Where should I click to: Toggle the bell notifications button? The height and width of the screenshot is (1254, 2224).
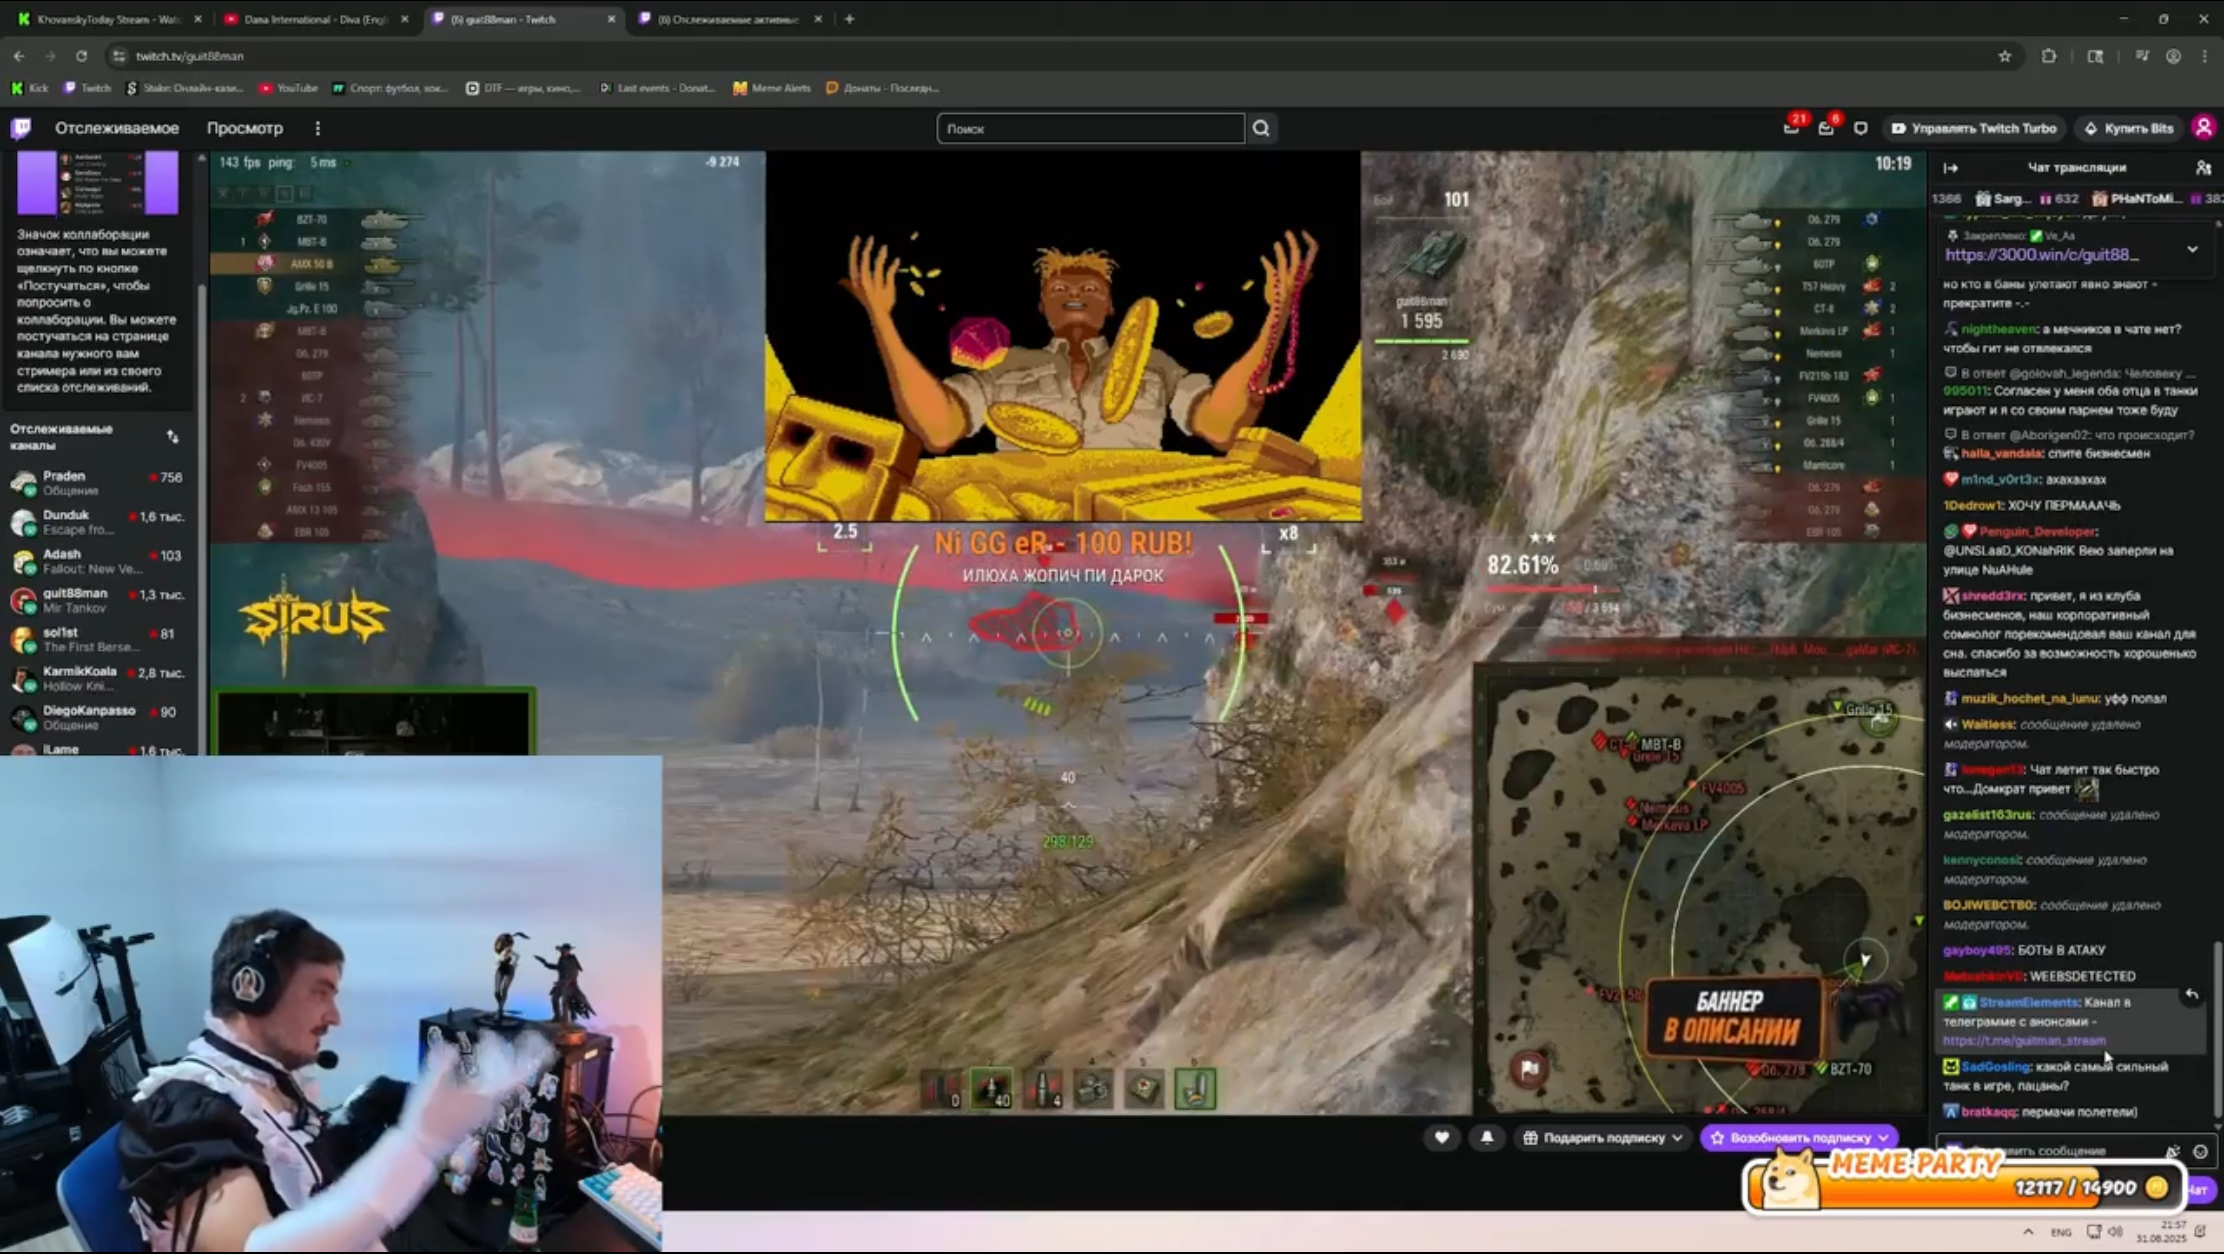coord(1487,1137)
